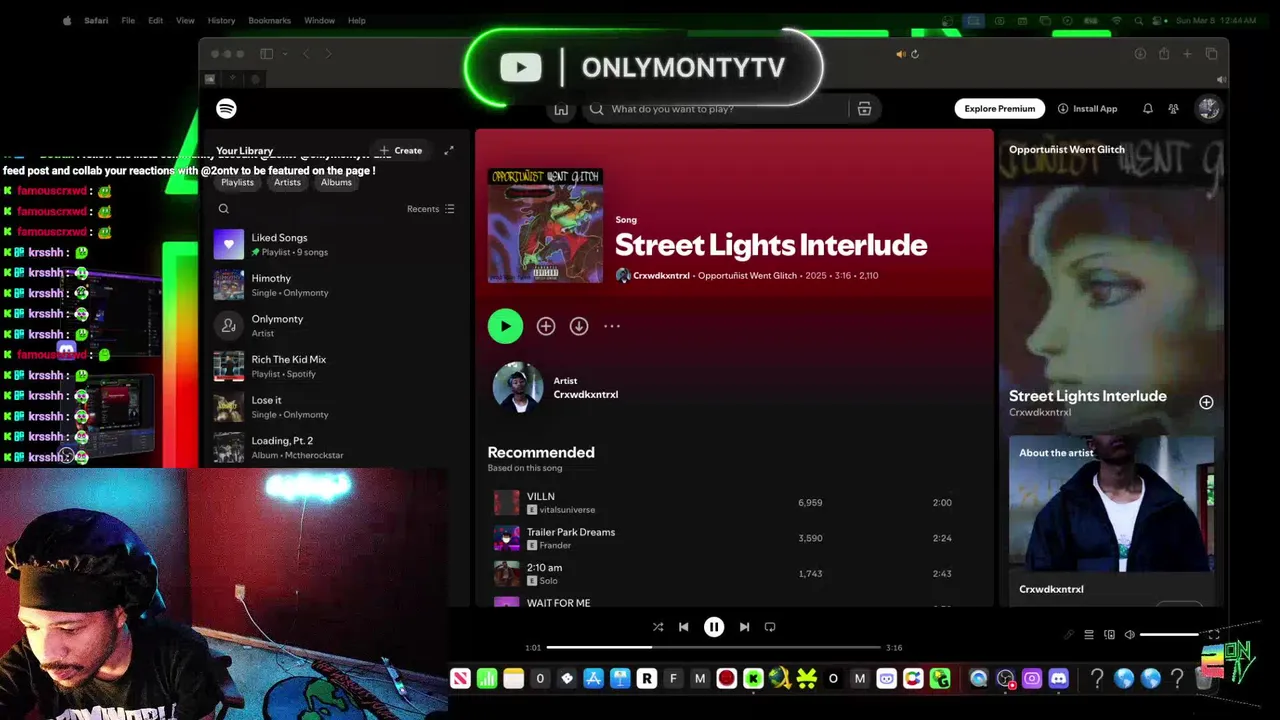Screen dimensions: 1280x720
Task: Open the Recents sort dropdown
Action: (431, 209)
